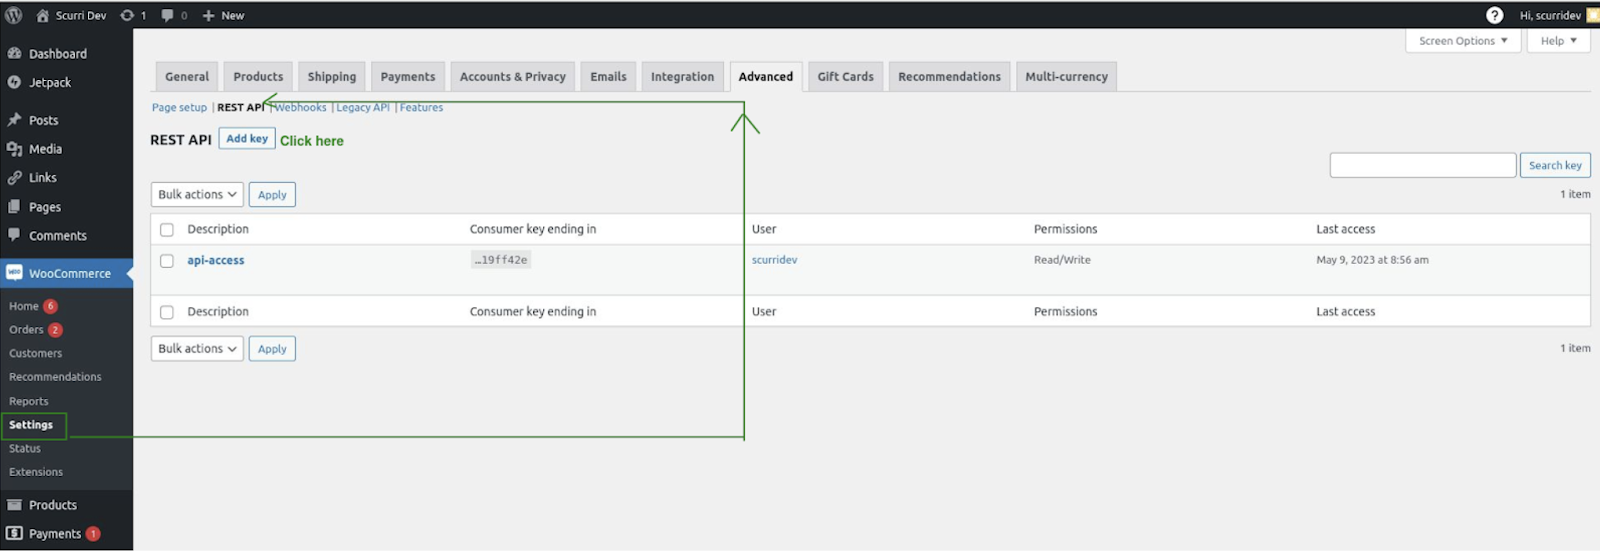The width and height of the screenshot is (1600, 553).
Task: Click the Pages sidebar icon
Action: point(14,206)
